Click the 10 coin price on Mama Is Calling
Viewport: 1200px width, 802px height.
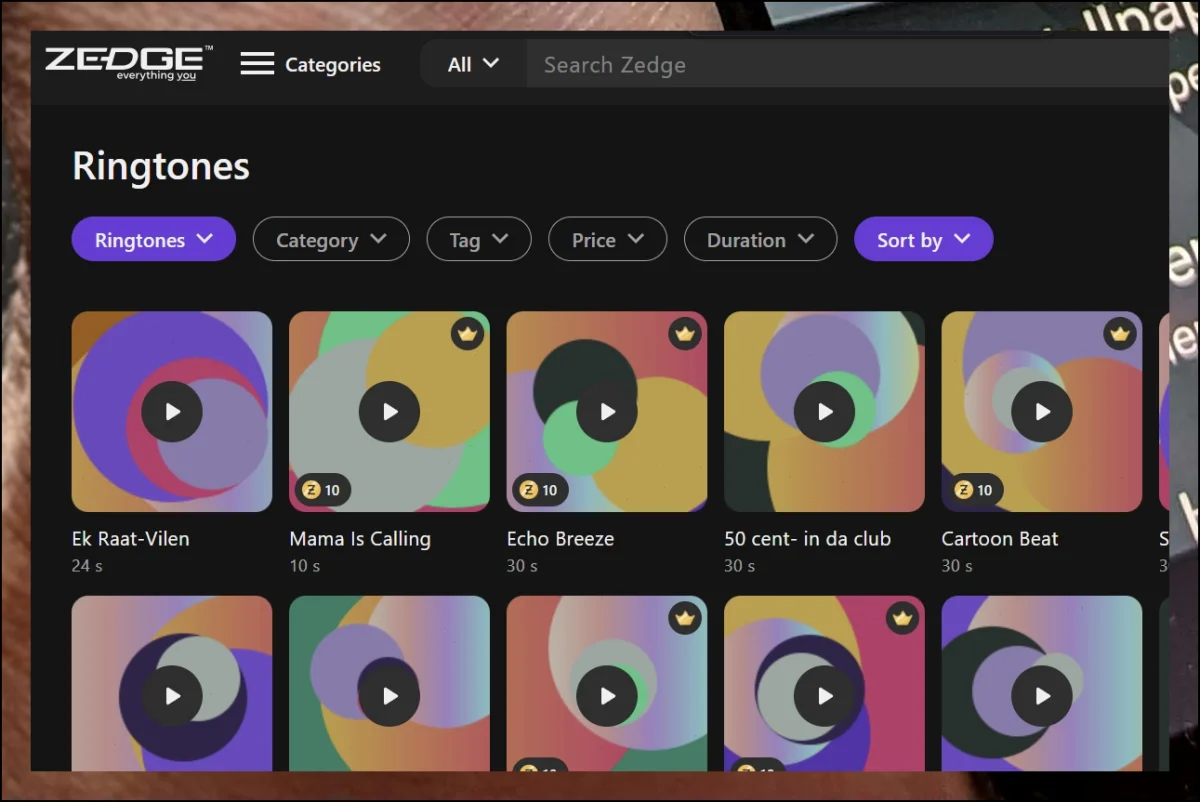pyautogui.click(x=322, y=490)
